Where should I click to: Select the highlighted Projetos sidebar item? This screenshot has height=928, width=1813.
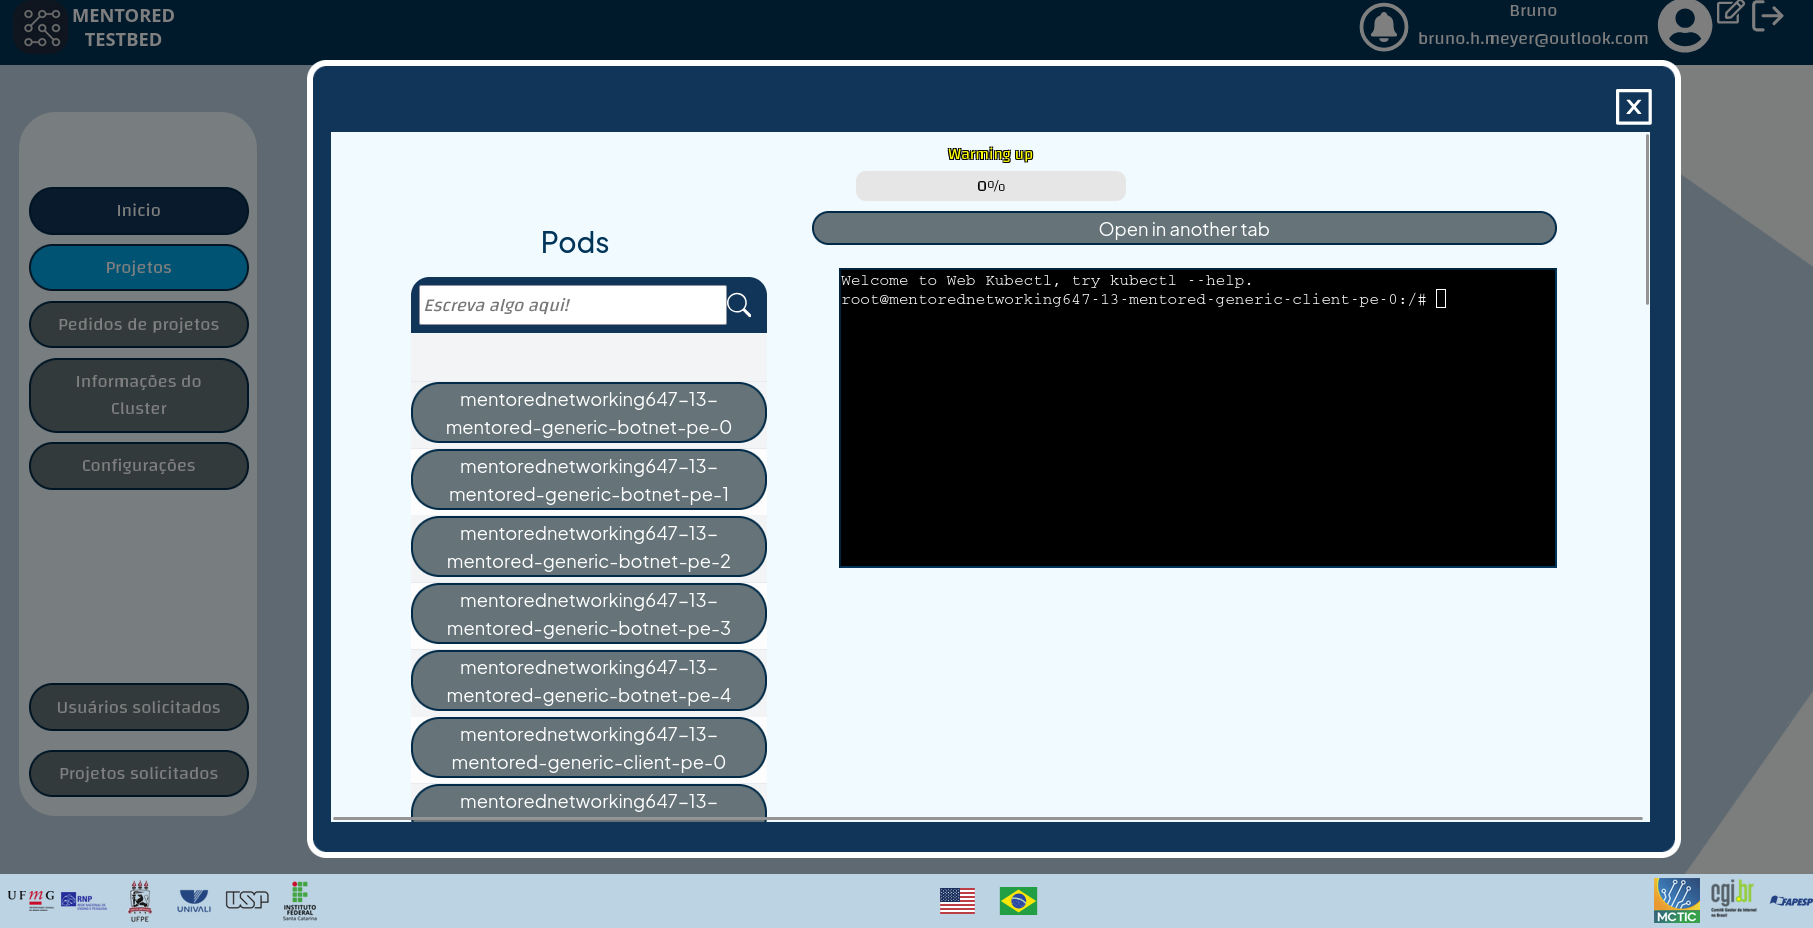click(x=138, y=267)
